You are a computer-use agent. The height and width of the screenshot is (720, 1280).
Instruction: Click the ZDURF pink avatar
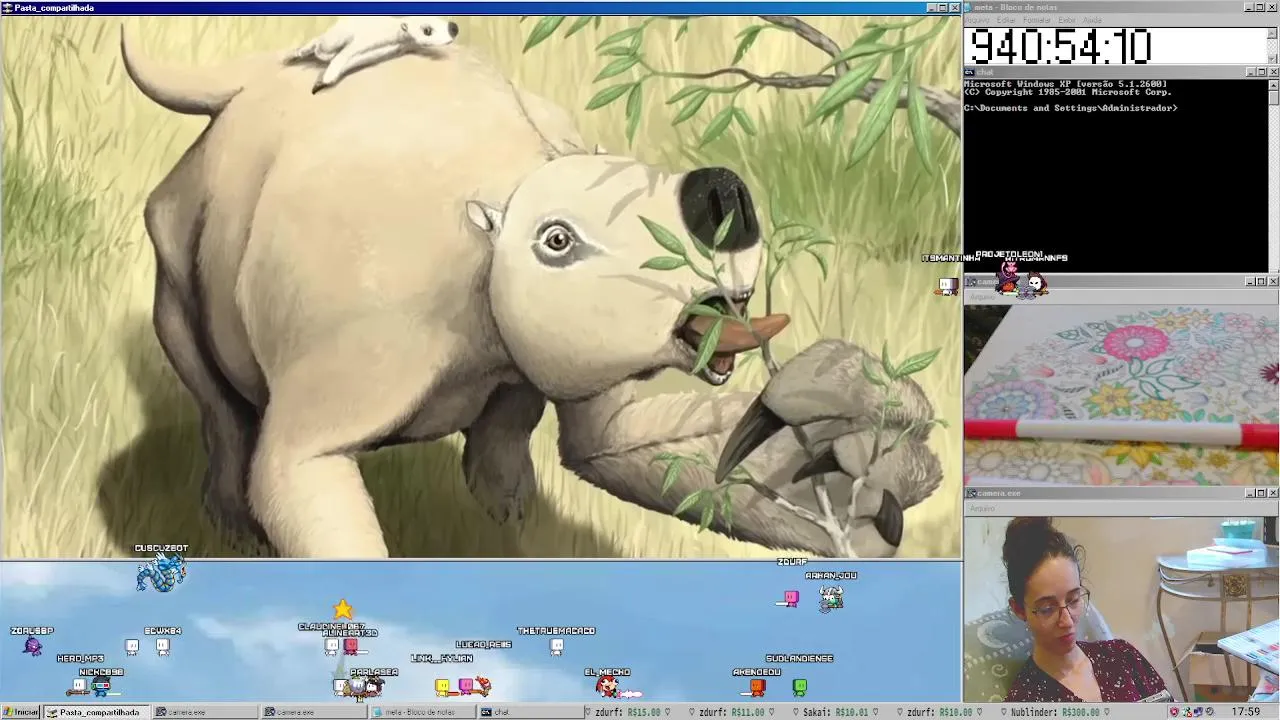point(791,598)
